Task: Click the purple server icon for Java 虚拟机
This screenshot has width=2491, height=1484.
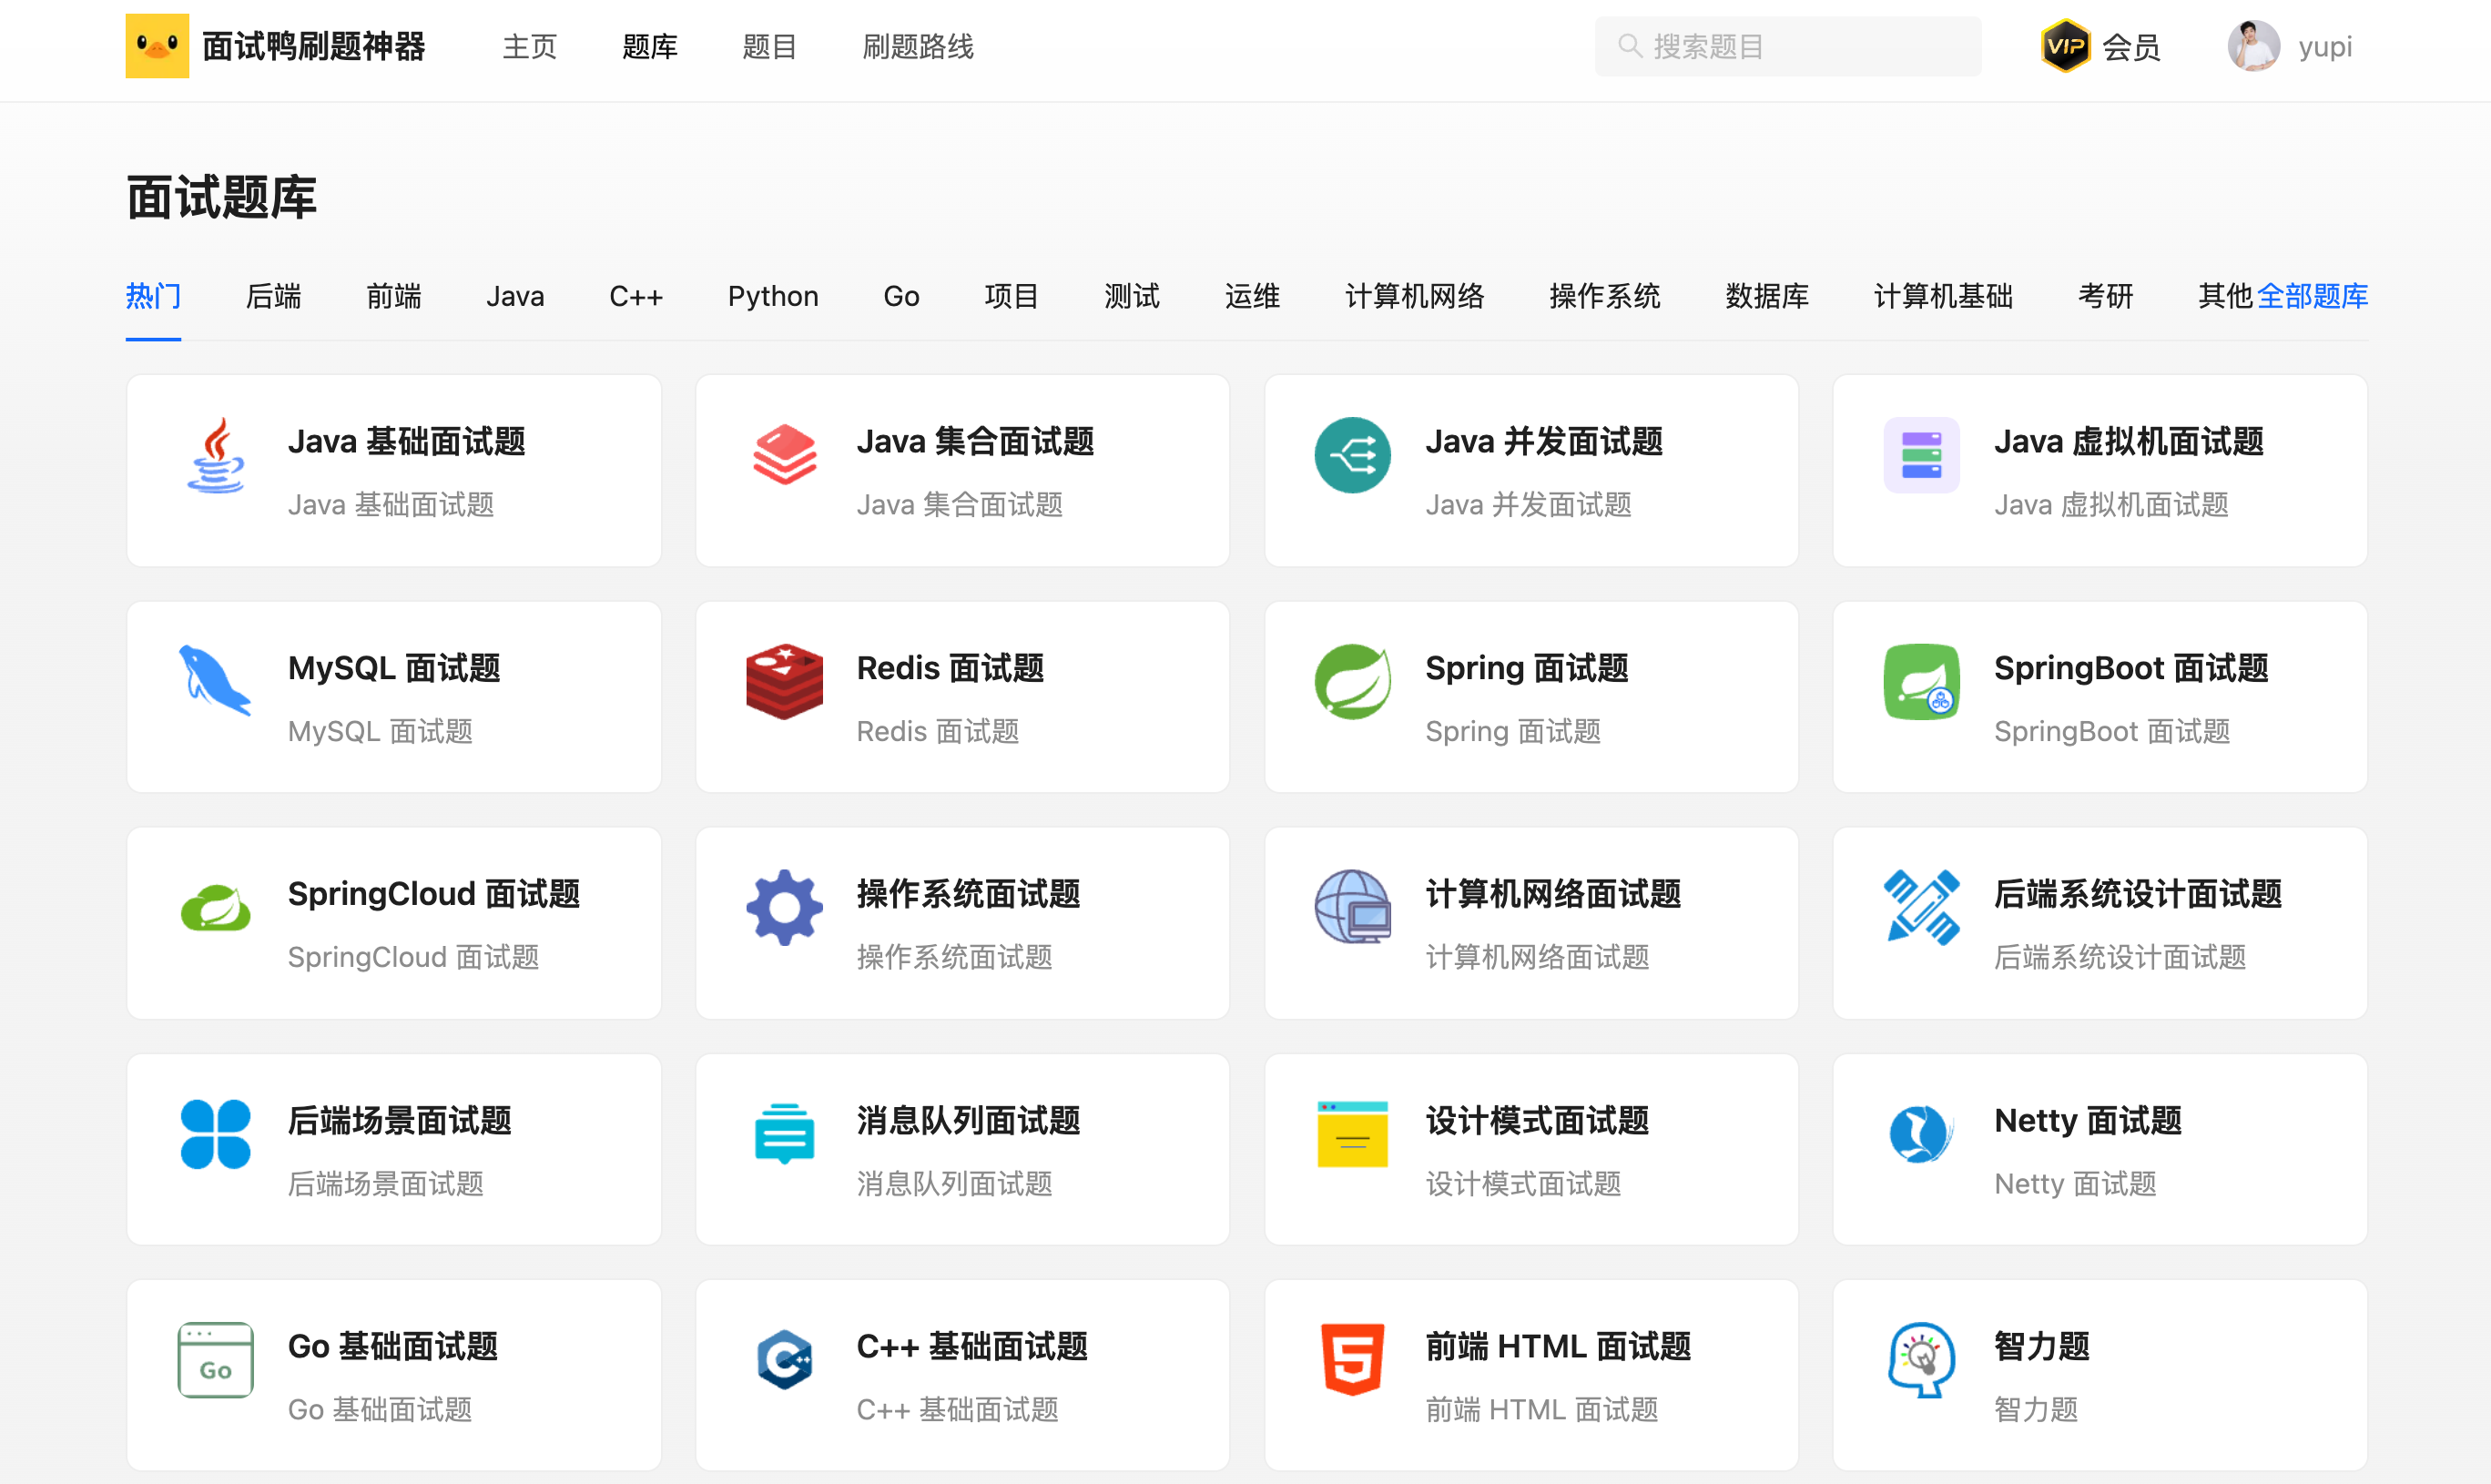Action: (1921, 455)
